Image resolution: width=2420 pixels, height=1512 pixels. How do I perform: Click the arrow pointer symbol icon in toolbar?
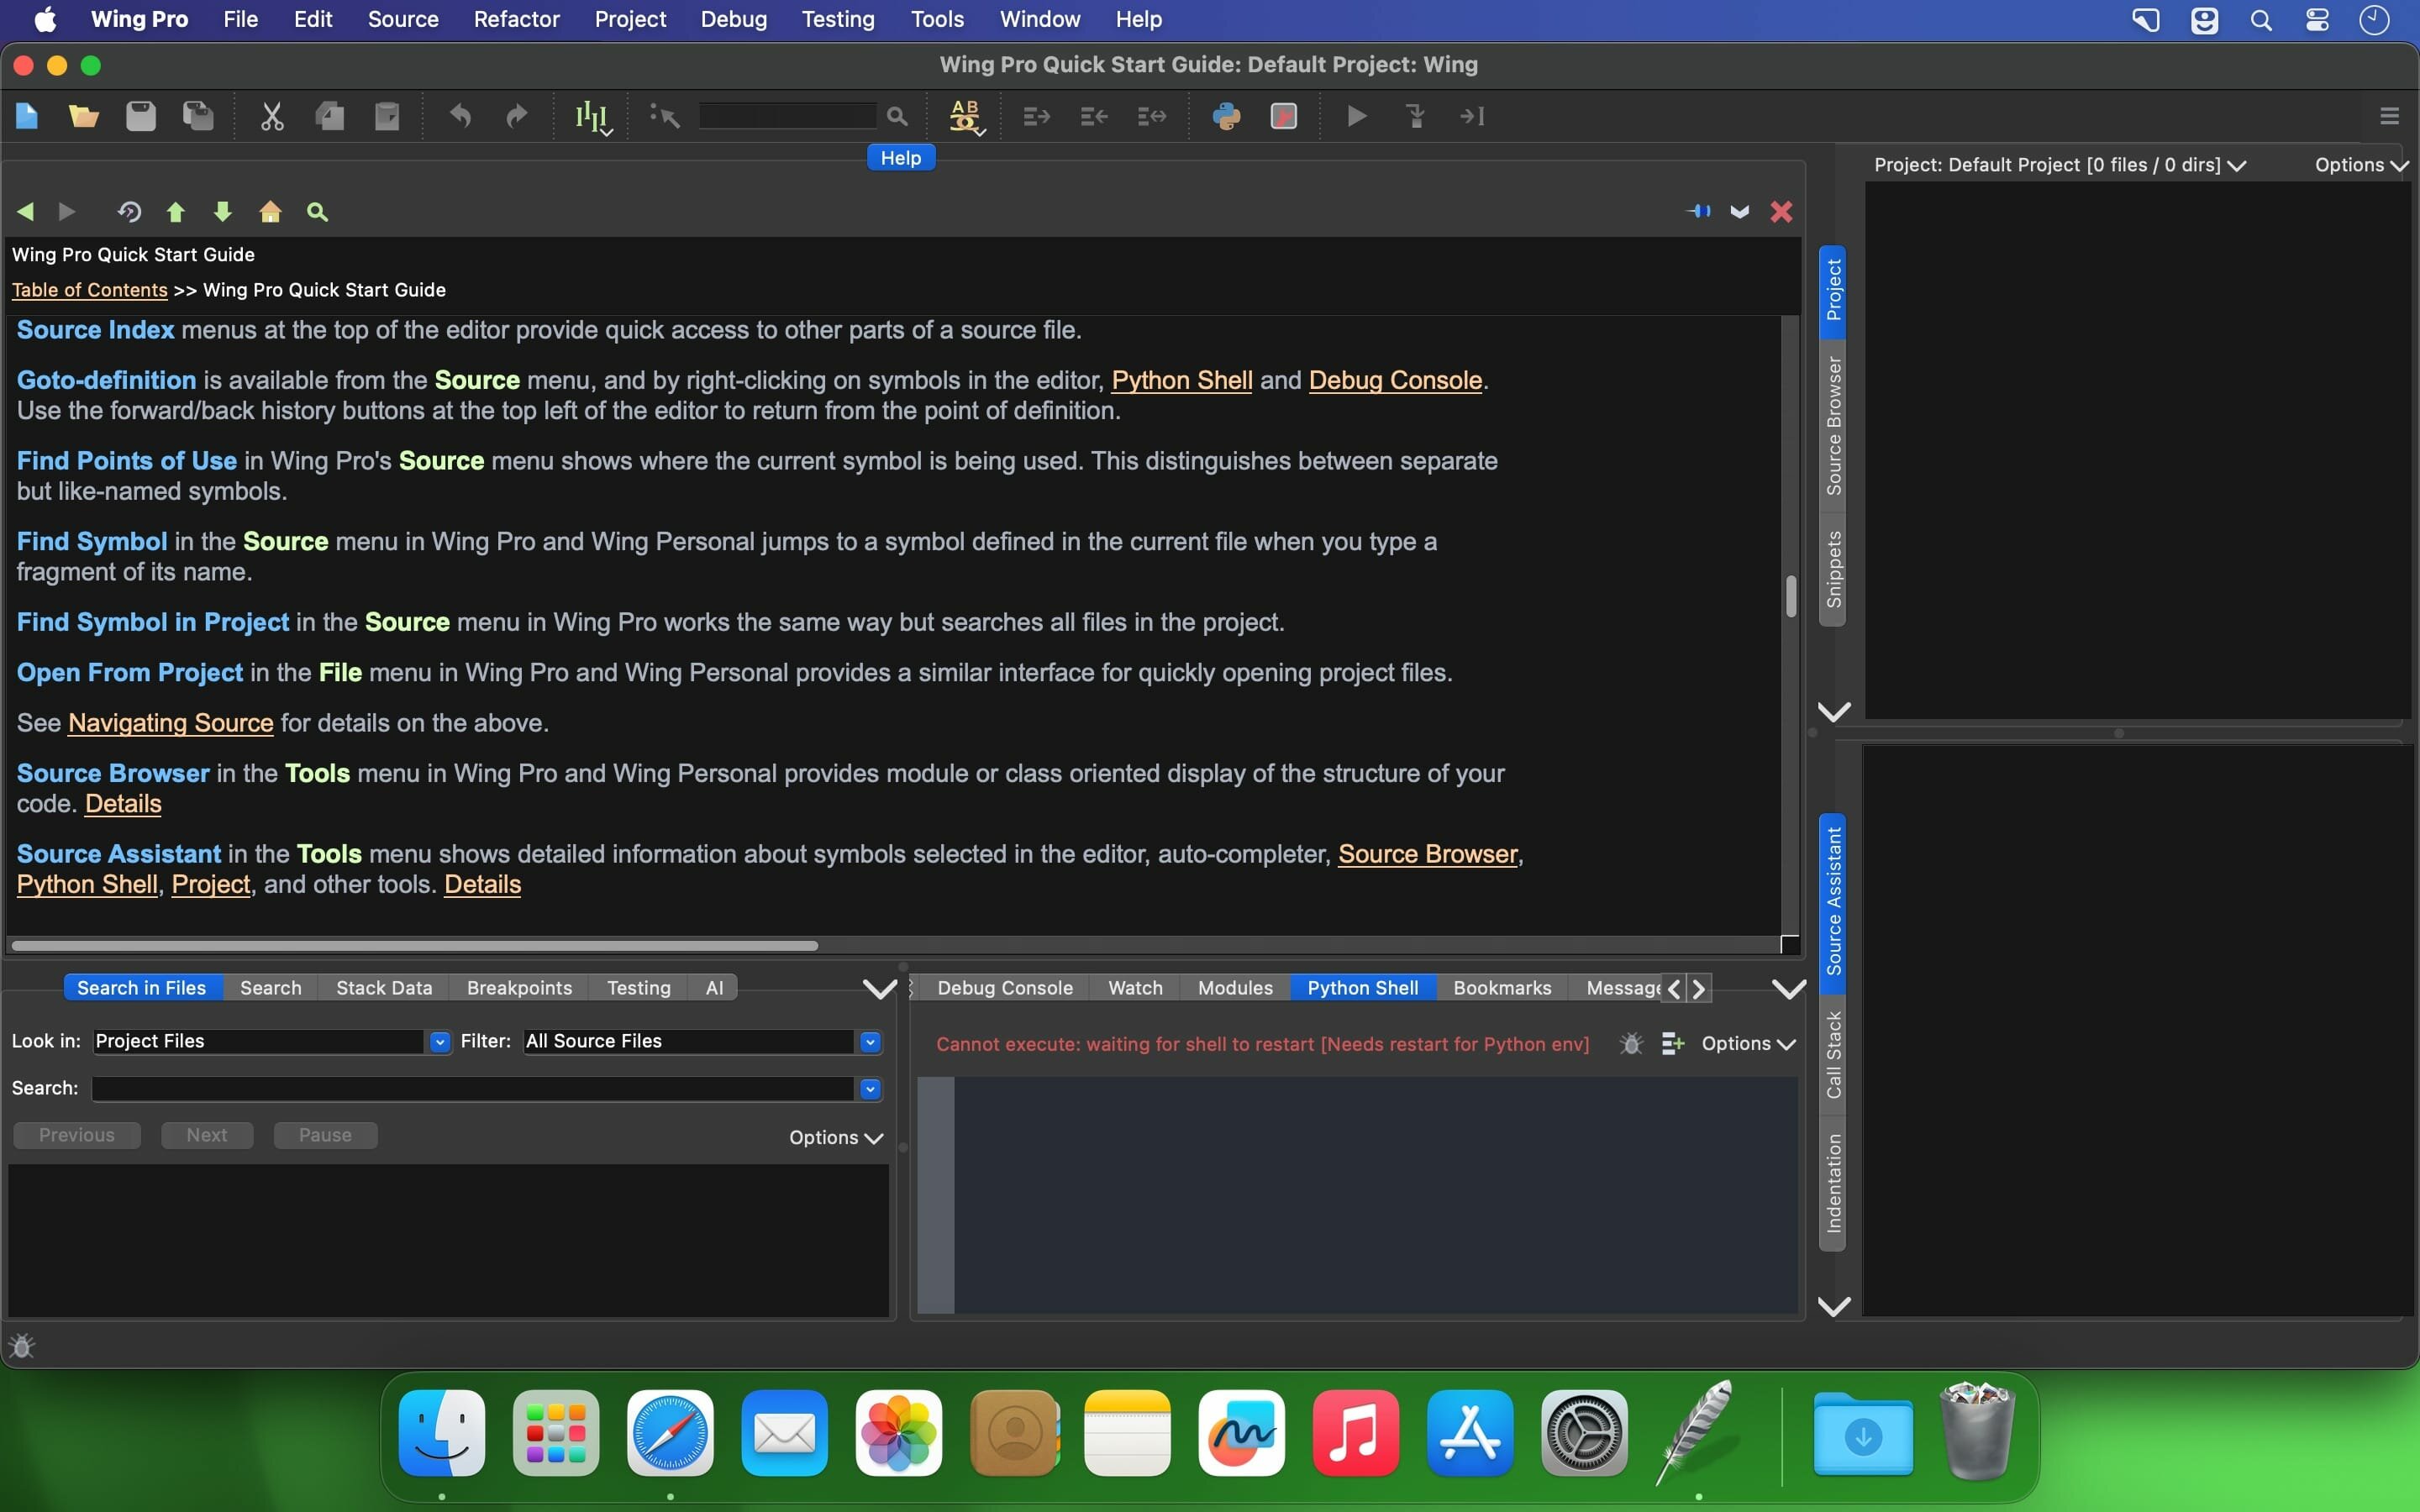click(665, 116)
